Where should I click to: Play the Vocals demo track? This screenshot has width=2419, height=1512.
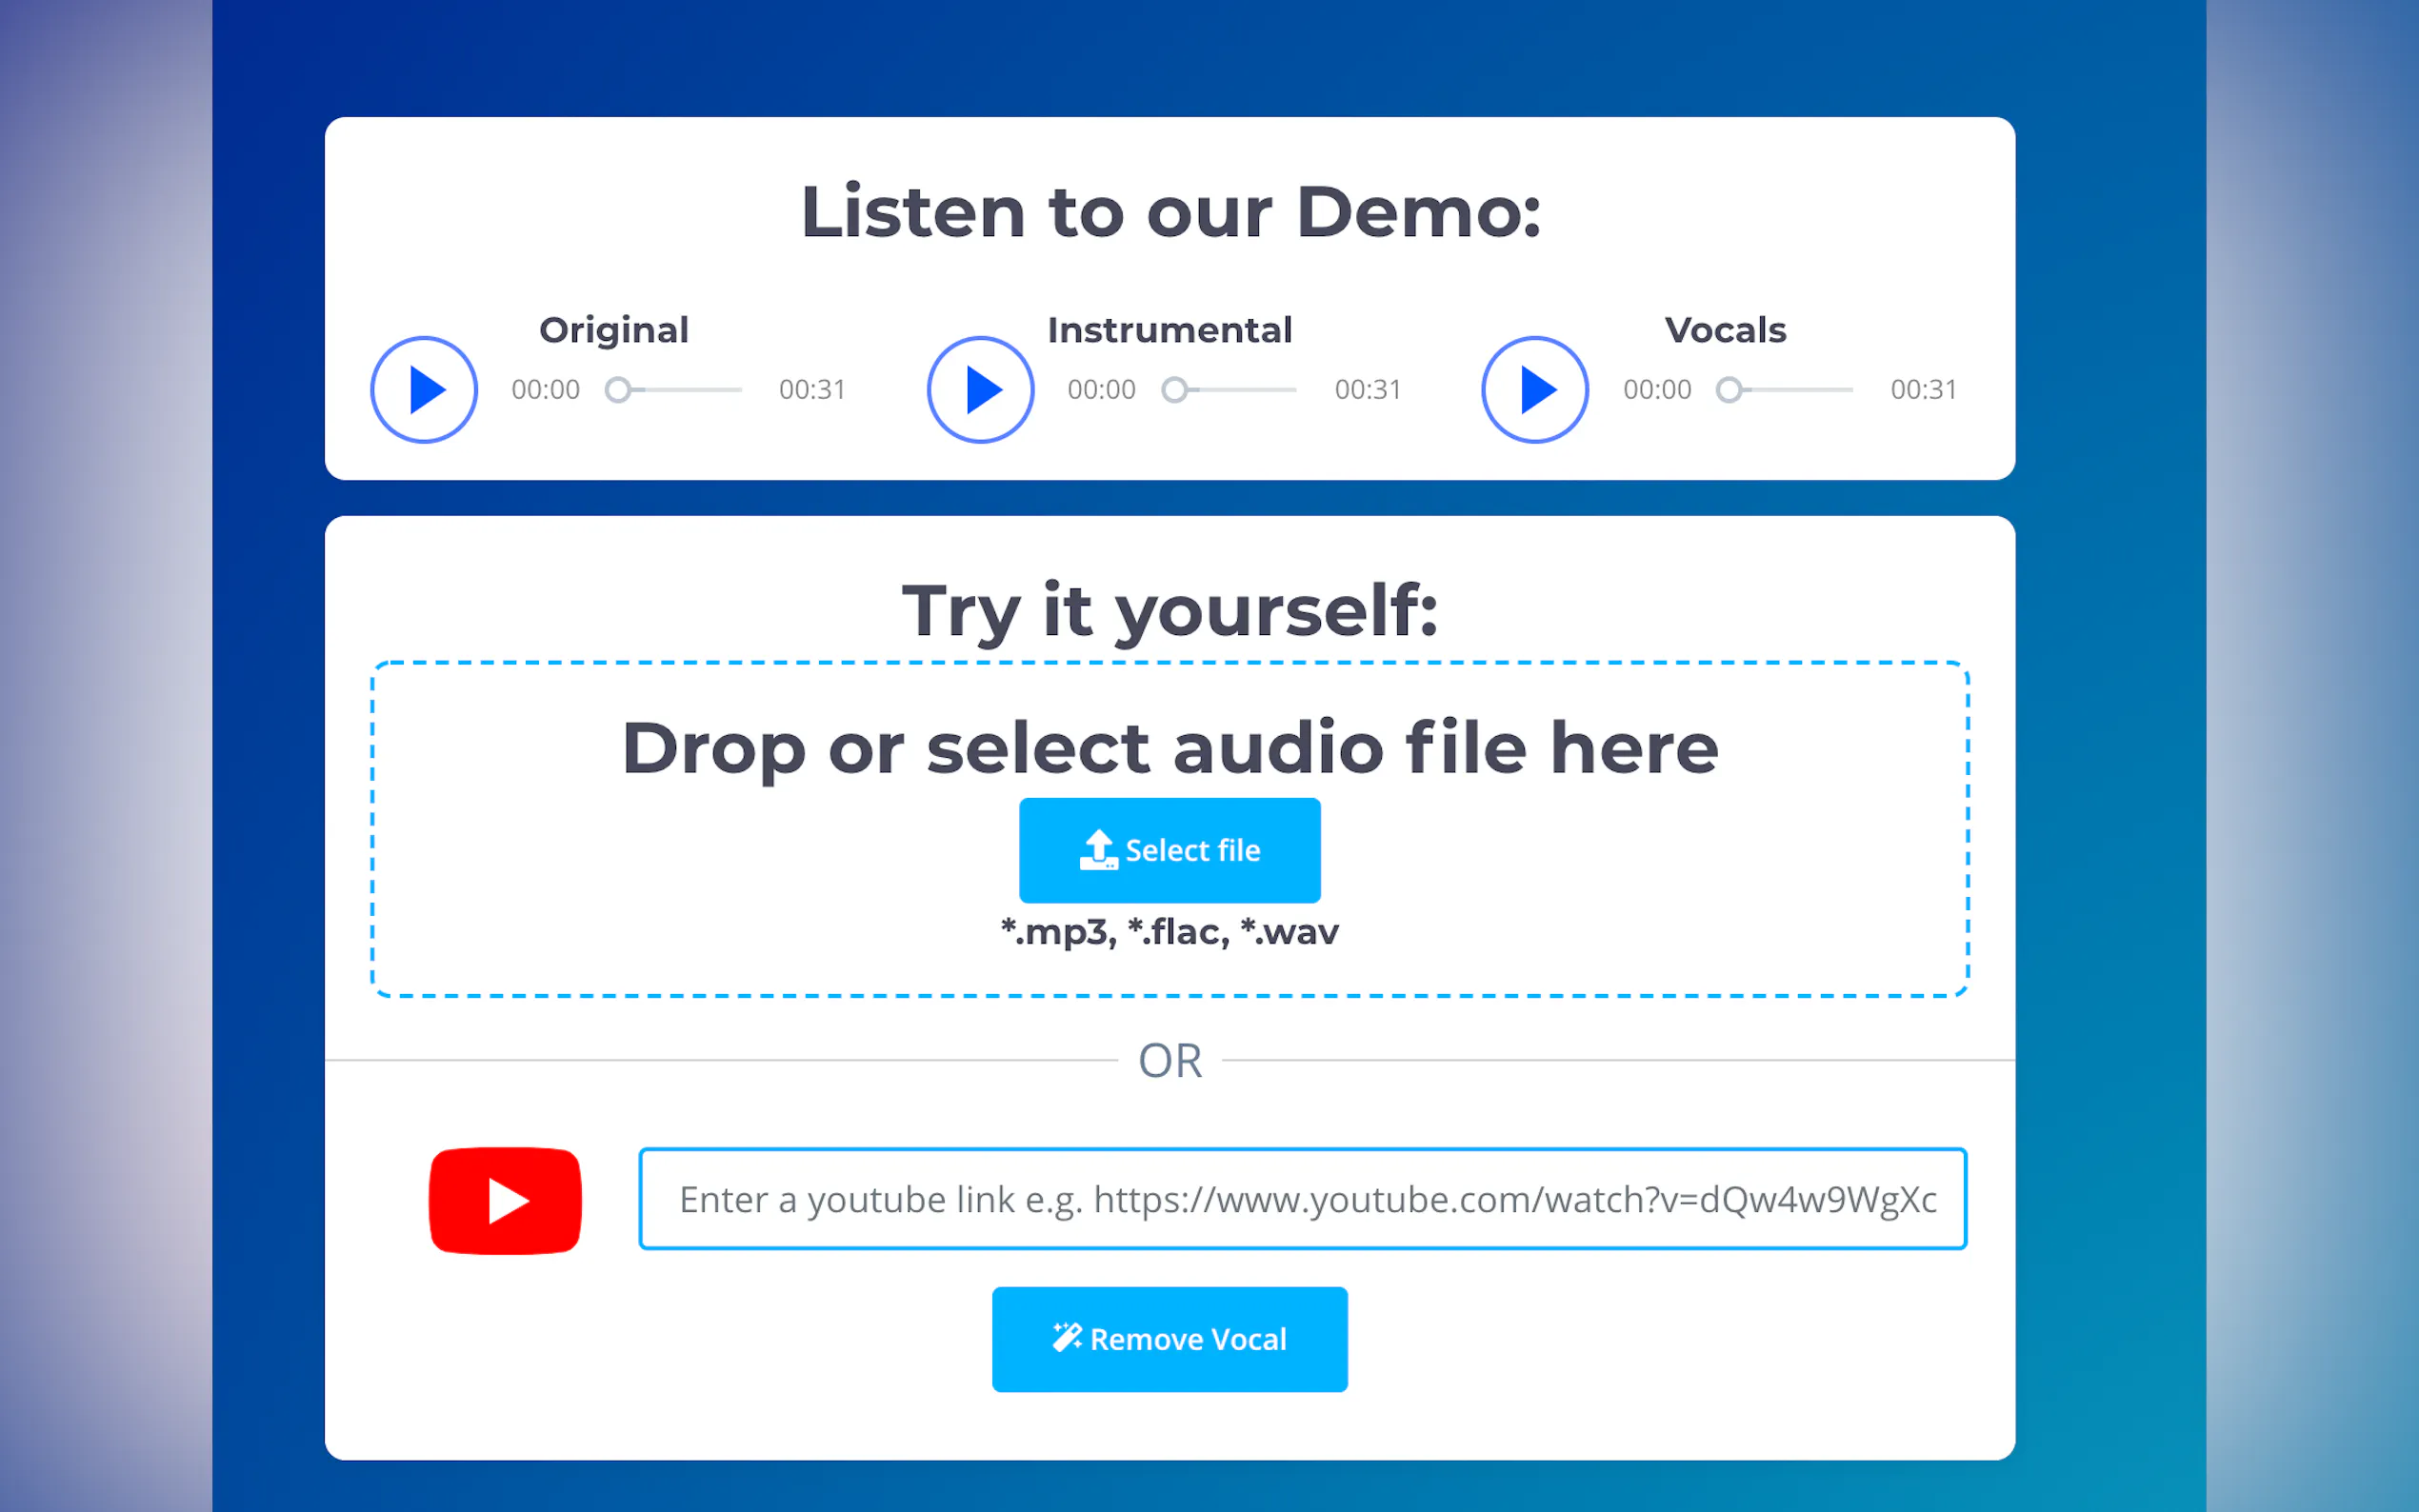(1535, 390)
